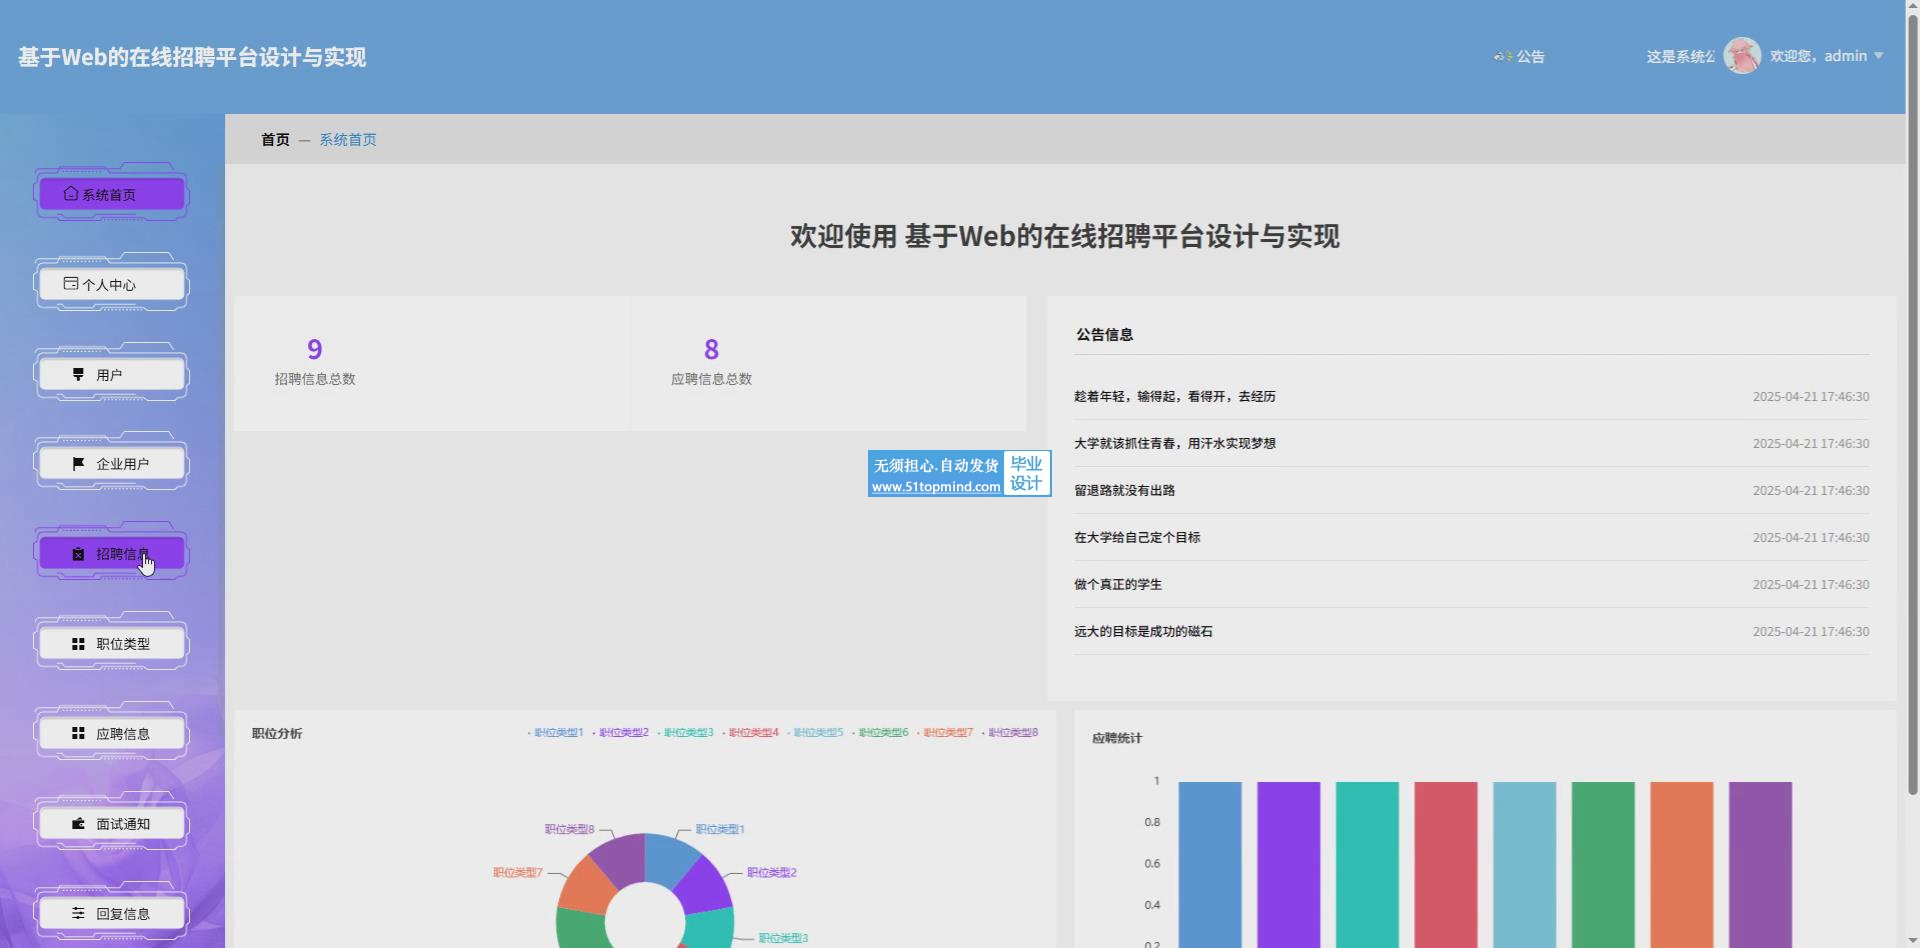Open announcement 留退路就没有出路
This screenshot has width=1920, height=948.
pyautogui.click(x=1125, y=491)
